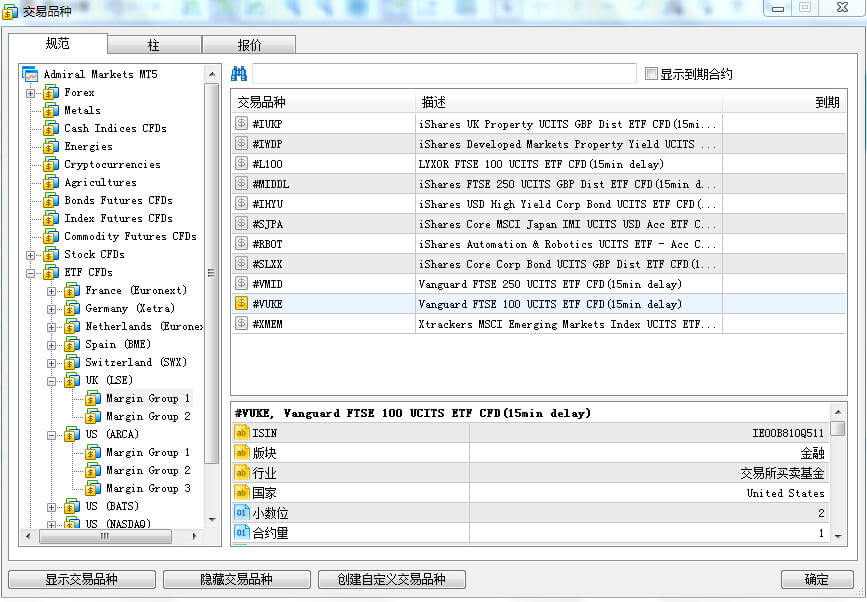This screenshot has width=867, height=602.
Task: Click the symbol icon for #SLXX
Action: click(241, 263)
